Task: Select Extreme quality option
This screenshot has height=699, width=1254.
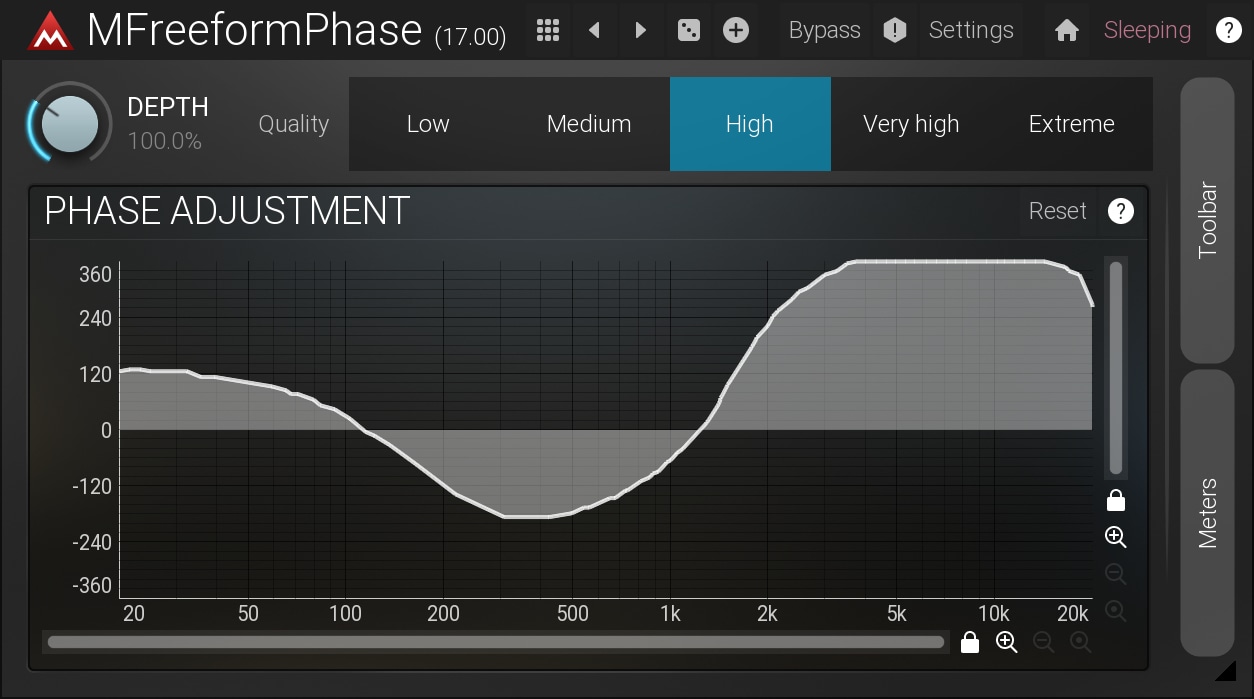Action: pyautogui.click(x=1071, y=124)
